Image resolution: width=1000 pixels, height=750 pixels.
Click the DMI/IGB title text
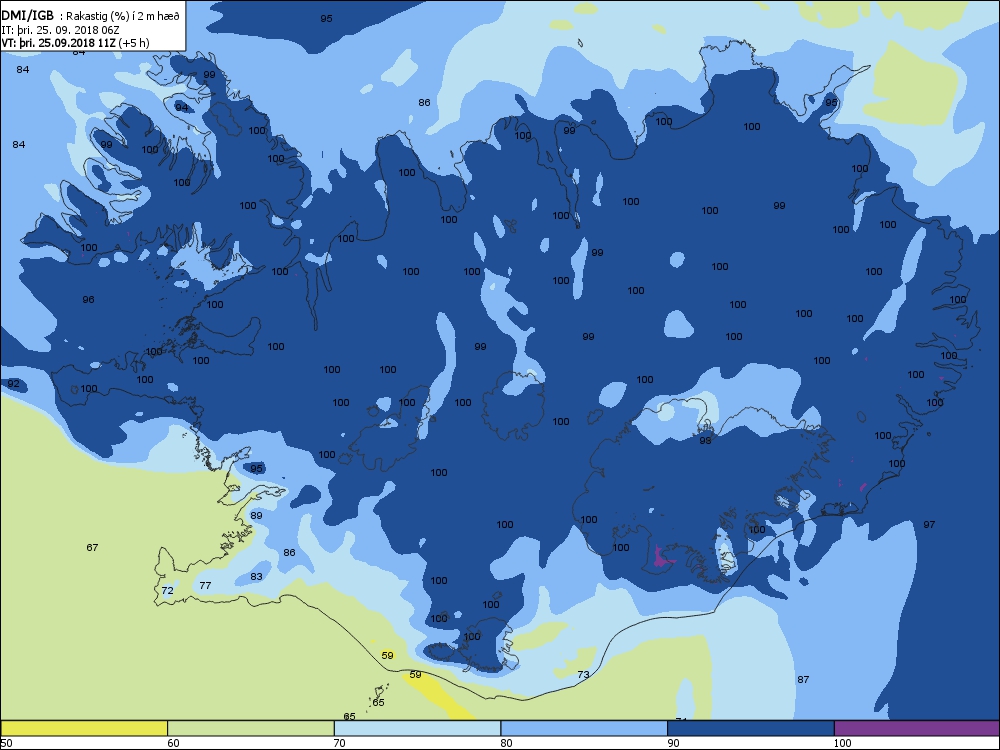coord(27,16)
